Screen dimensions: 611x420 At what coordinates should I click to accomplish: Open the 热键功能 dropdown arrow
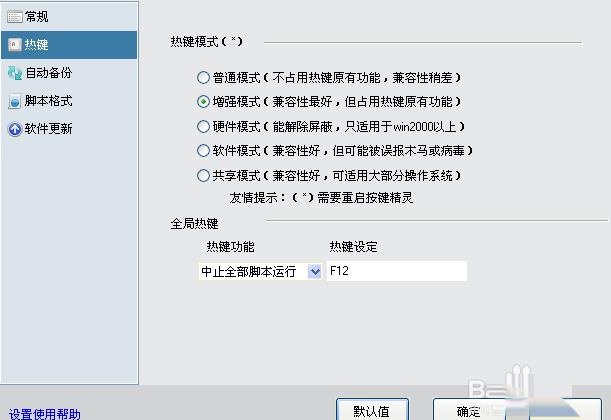click(x=314, y=271)
